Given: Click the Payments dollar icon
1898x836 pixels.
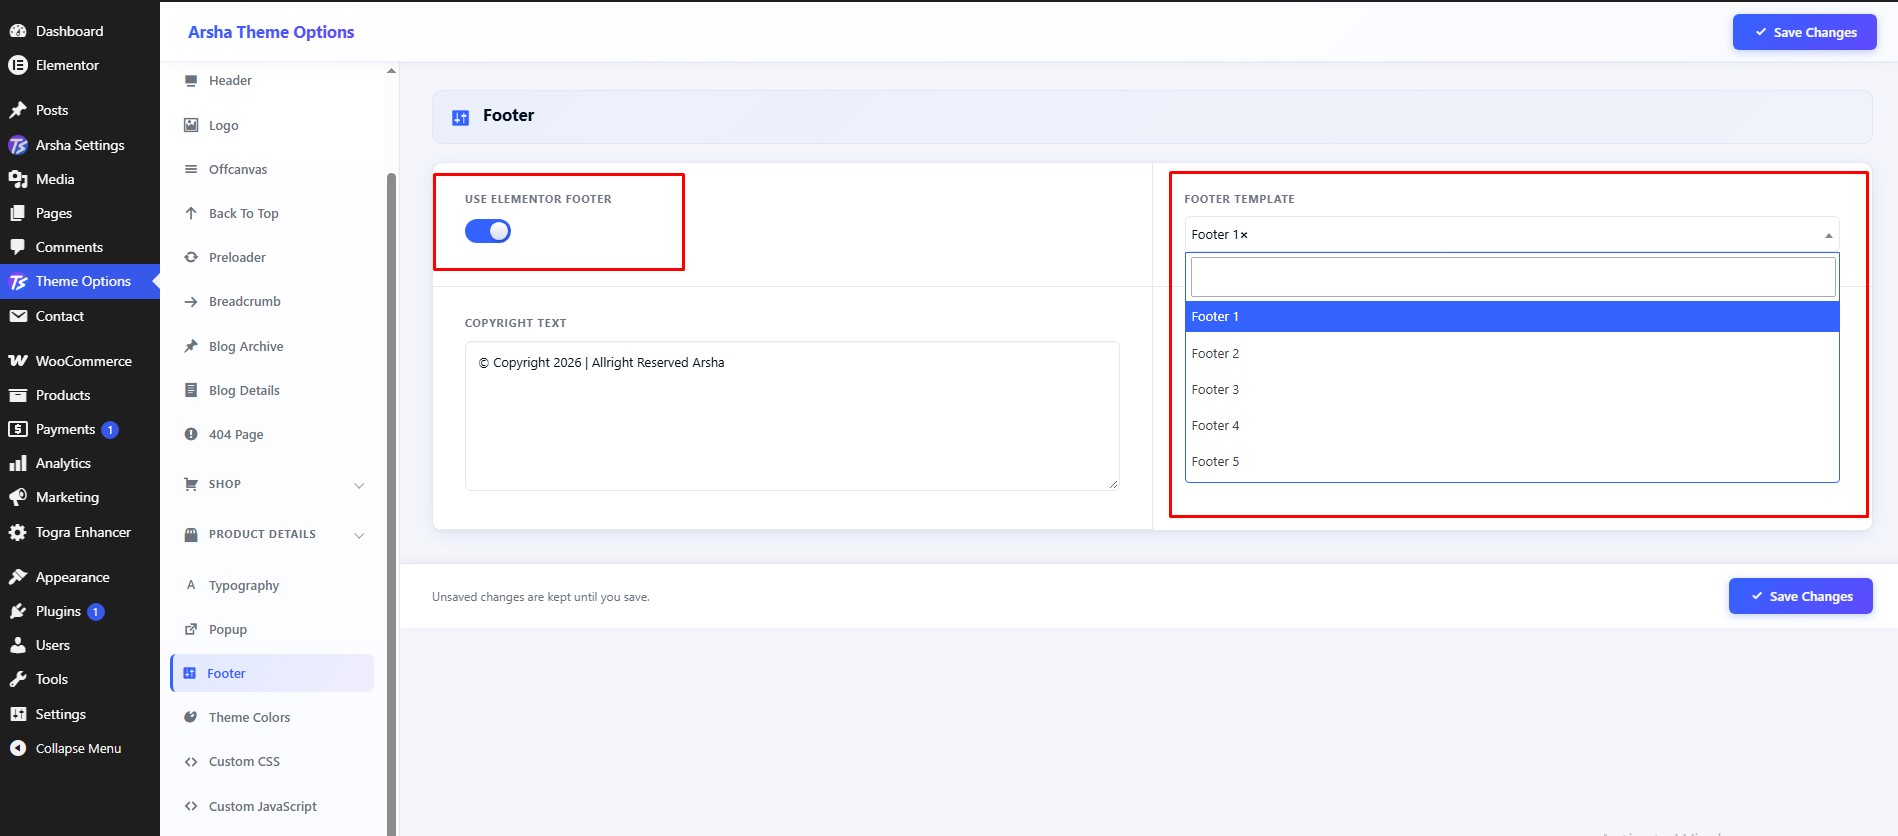Looking at the screenshot, I should point(18,429).
